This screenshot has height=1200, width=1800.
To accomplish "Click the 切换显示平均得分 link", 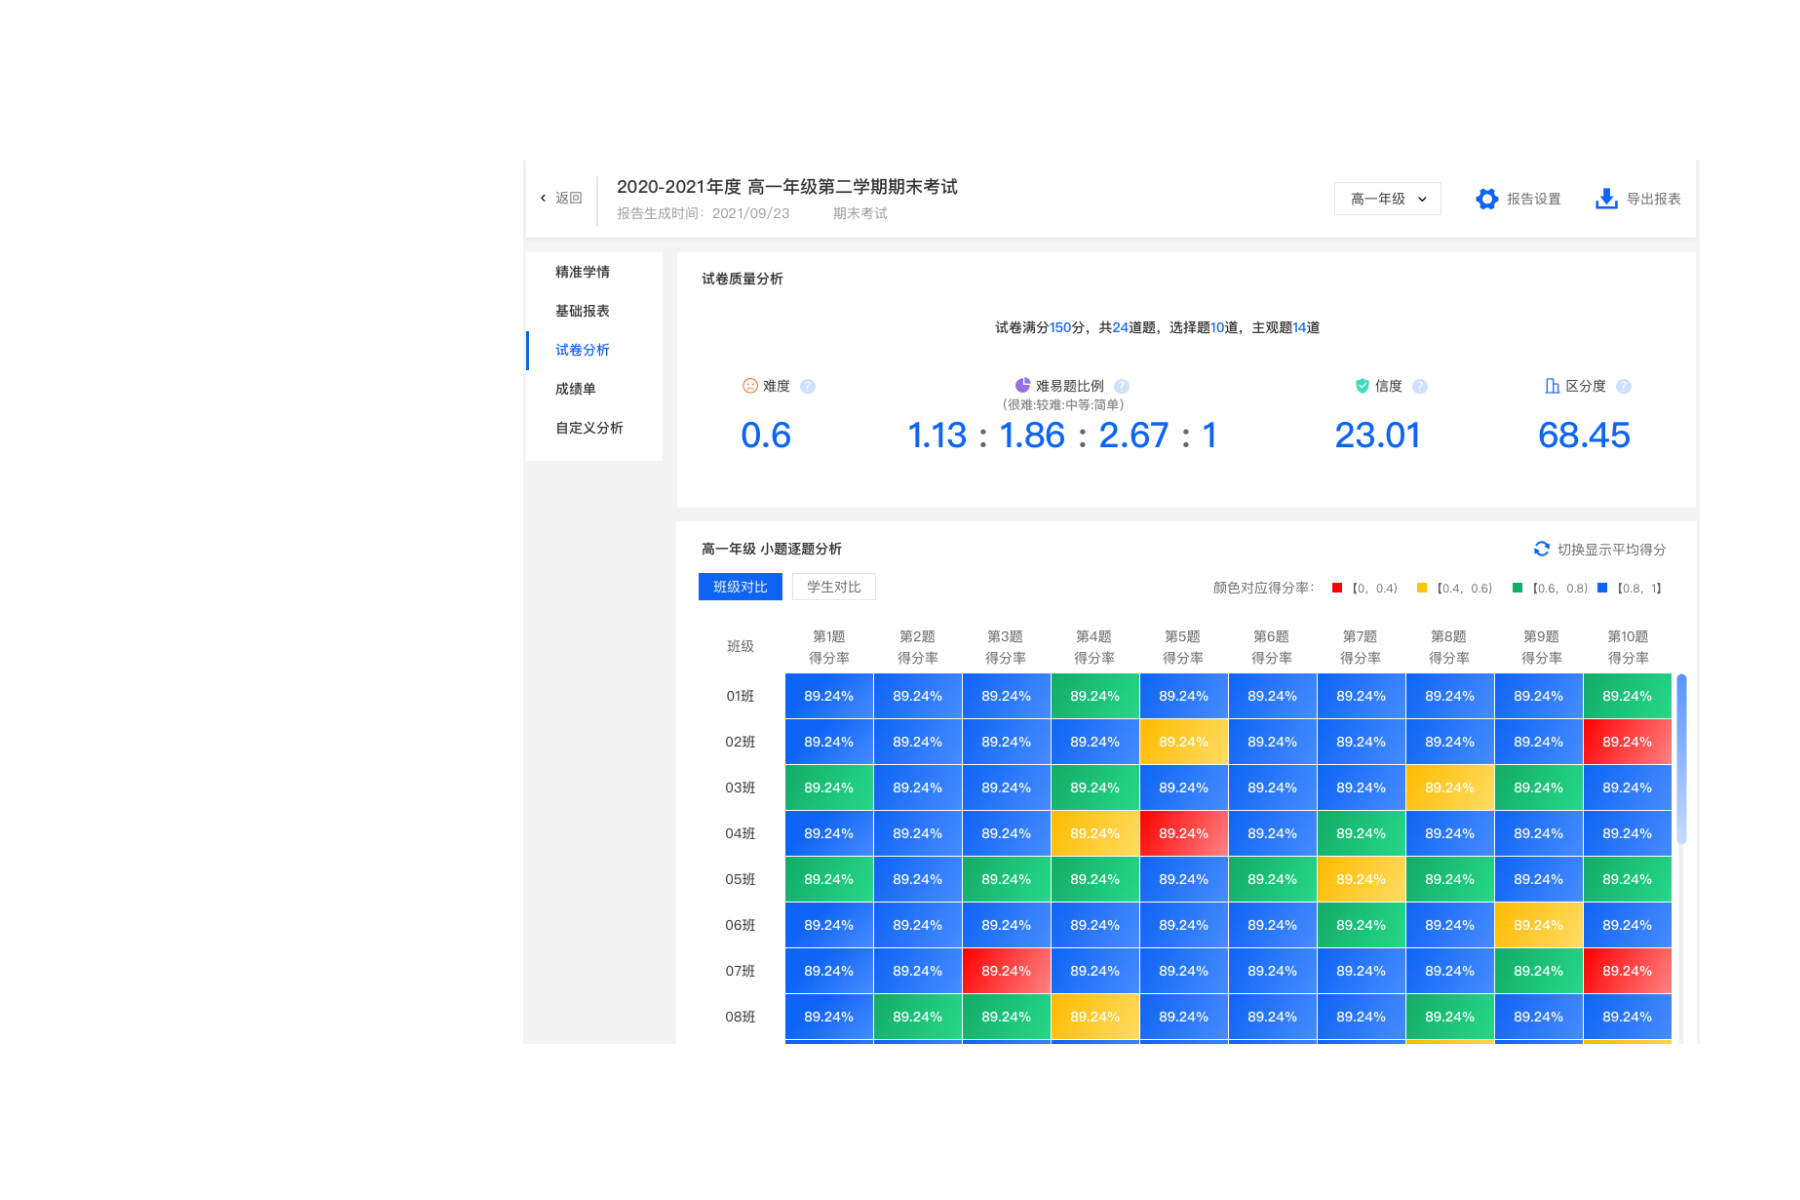I will click(x=1611, y=550).
